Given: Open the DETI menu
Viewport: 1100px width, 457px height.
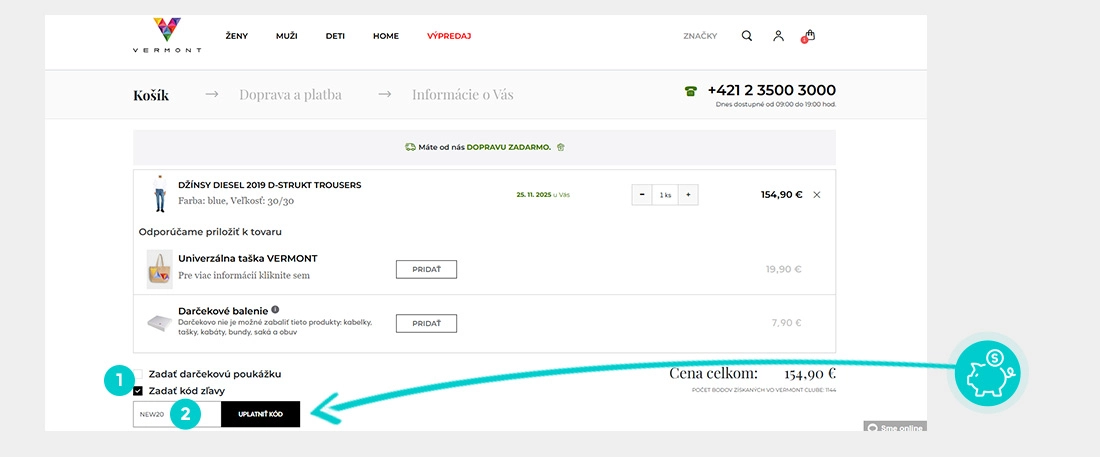Looking at the screenshot, I should tap(335, 37).
